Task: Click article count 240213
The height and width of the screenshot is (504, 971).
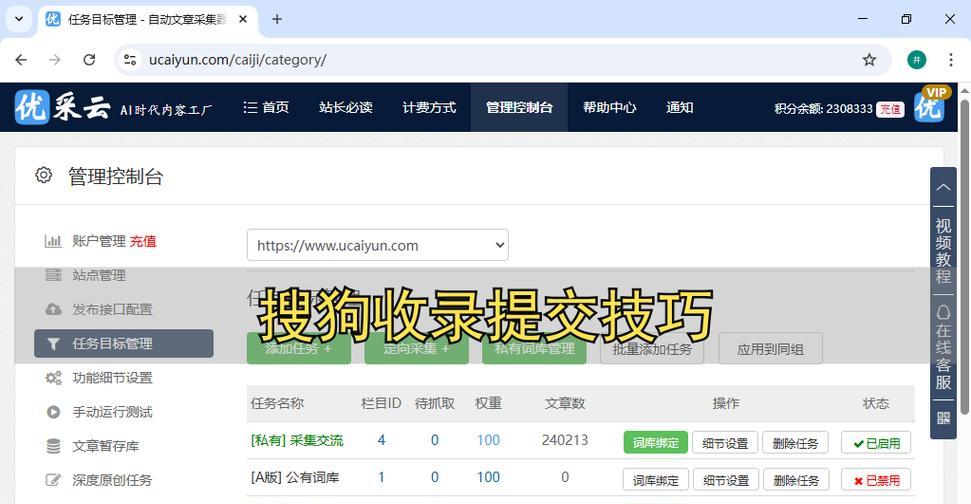Action: 565,440
